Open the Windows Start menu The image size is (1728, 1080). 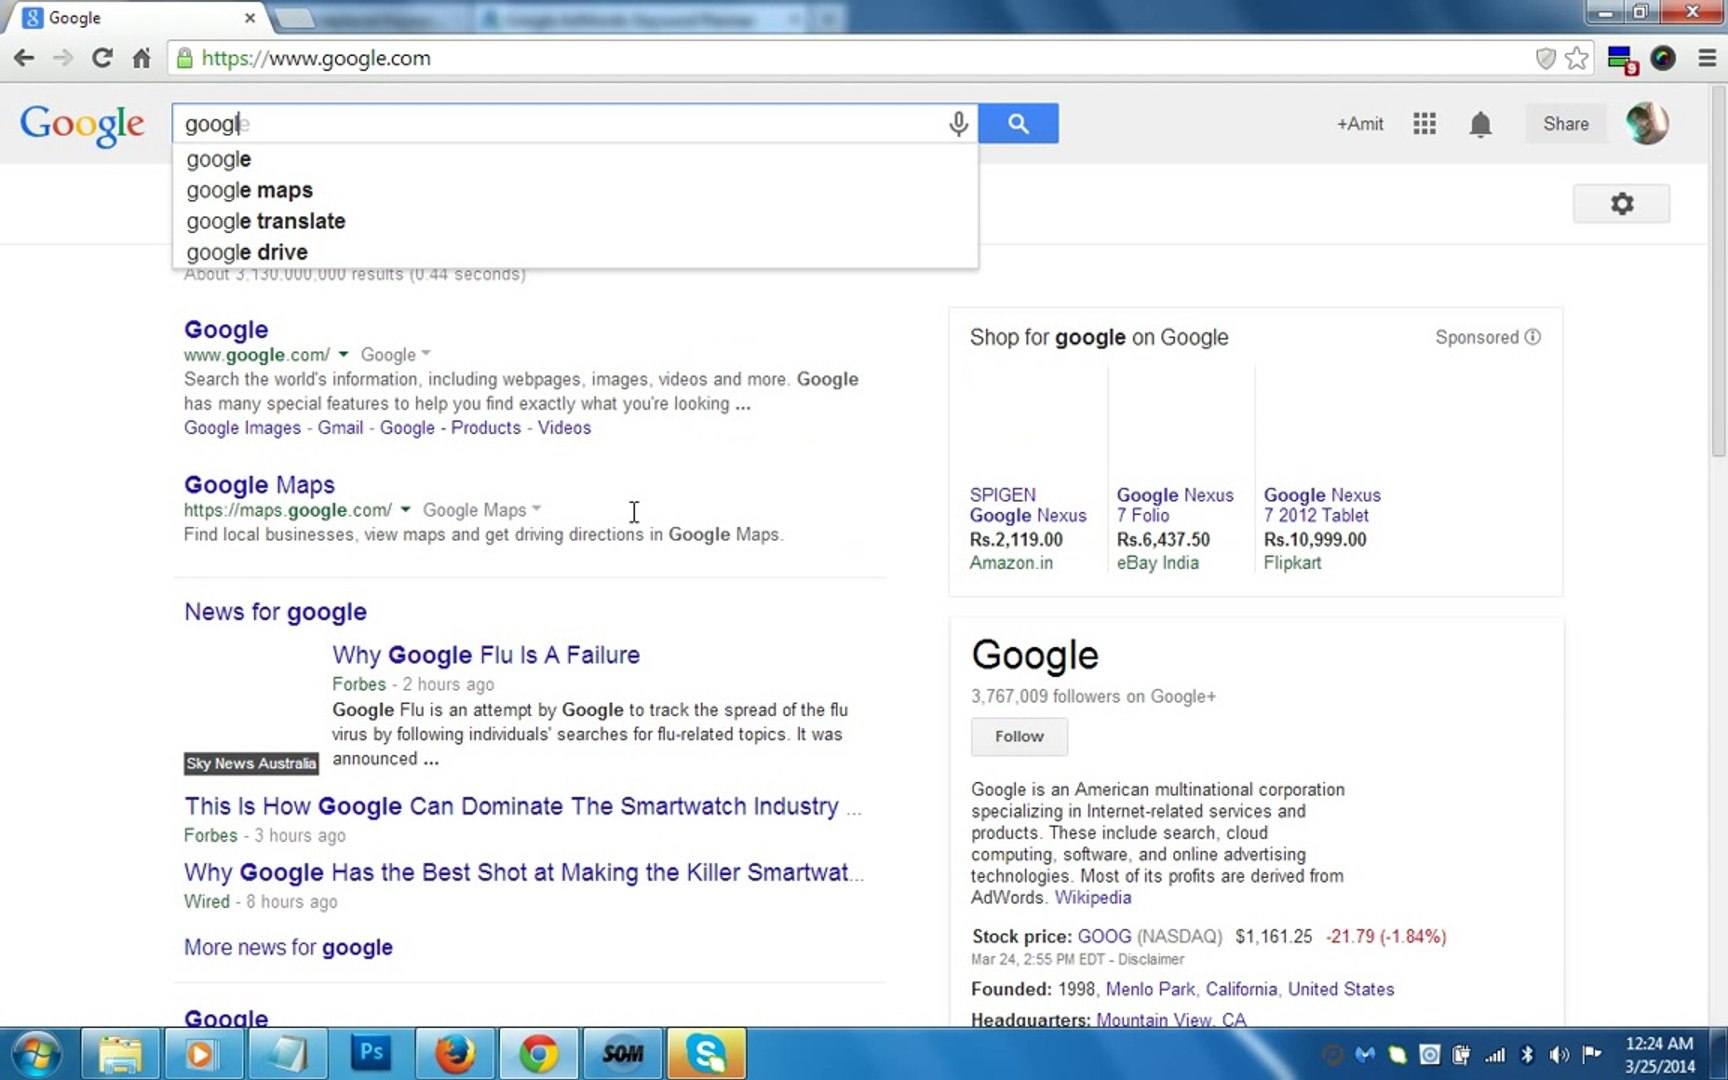[36, 1054]
